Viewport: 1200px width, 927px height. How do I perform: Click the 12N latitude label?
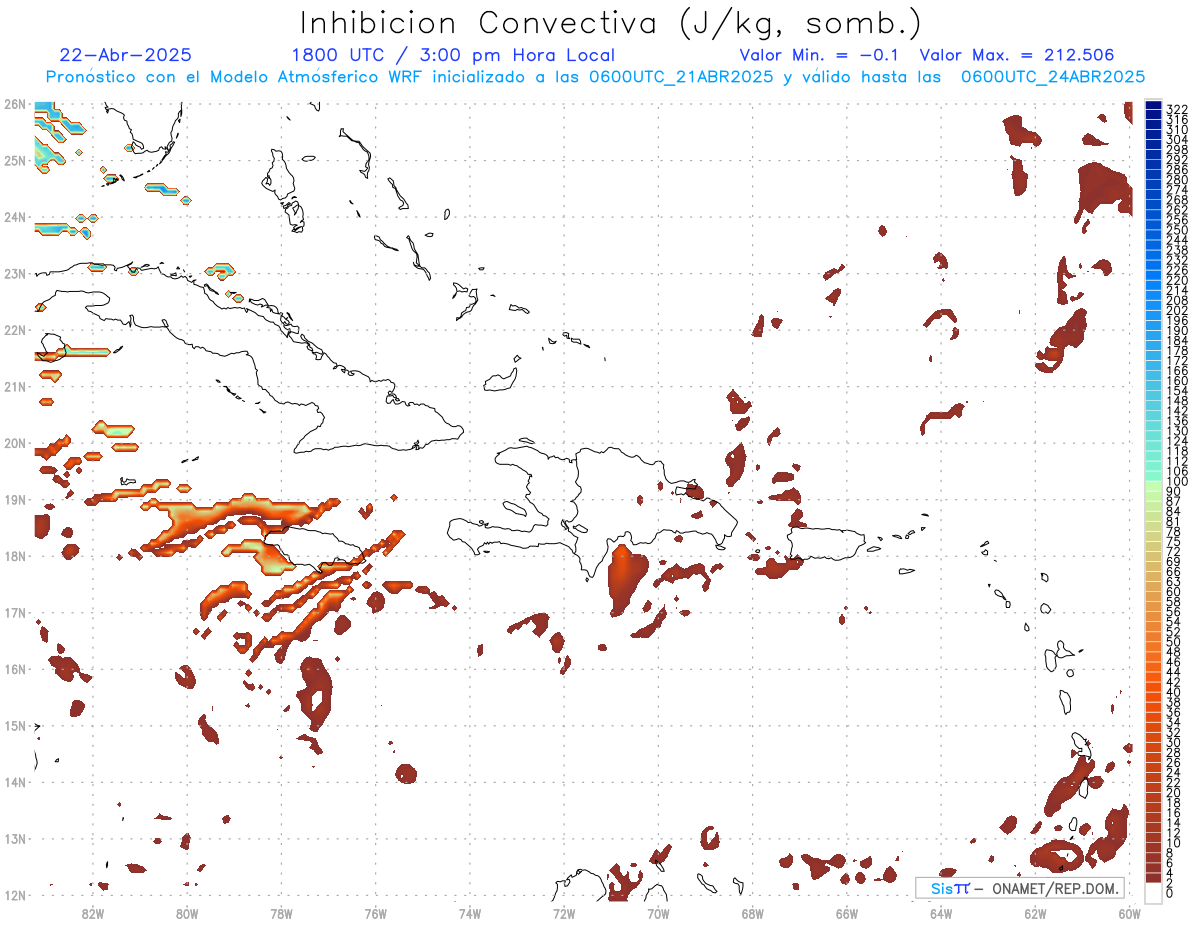[x=15, y=895]
